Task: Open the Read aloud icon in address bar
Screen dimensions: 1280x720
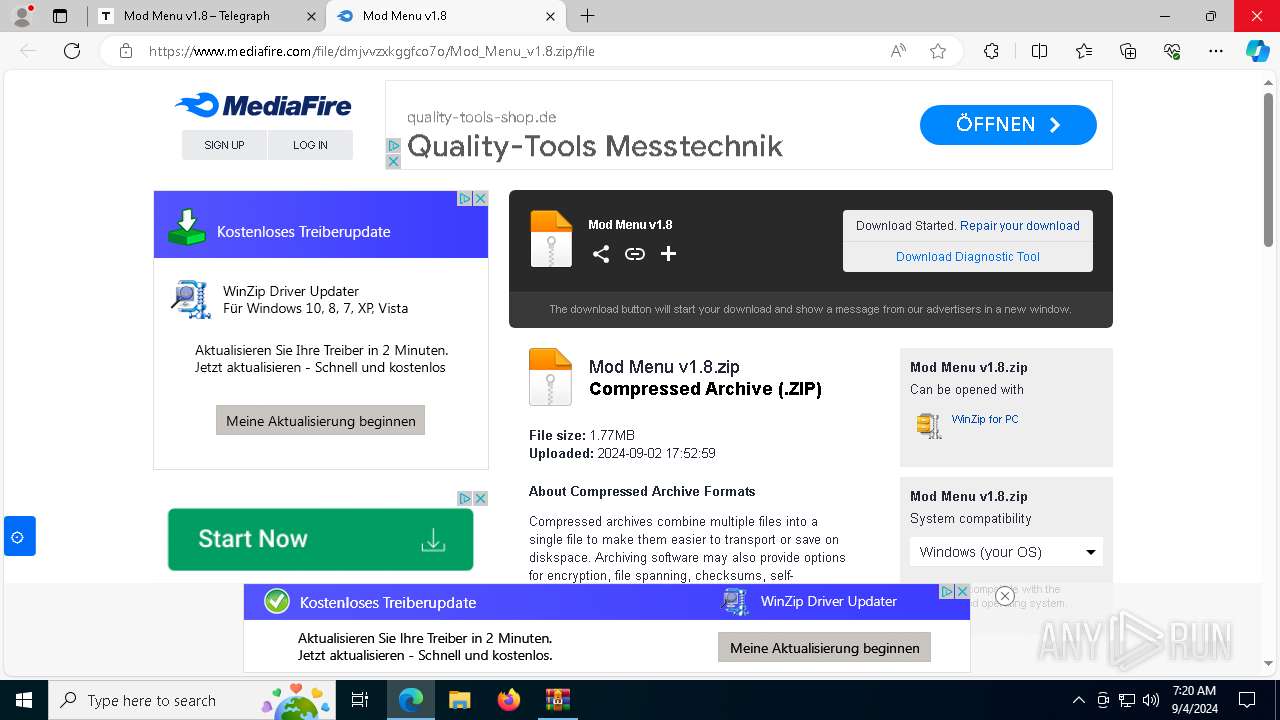Action: pyautogui.click(x=898, y=51)
